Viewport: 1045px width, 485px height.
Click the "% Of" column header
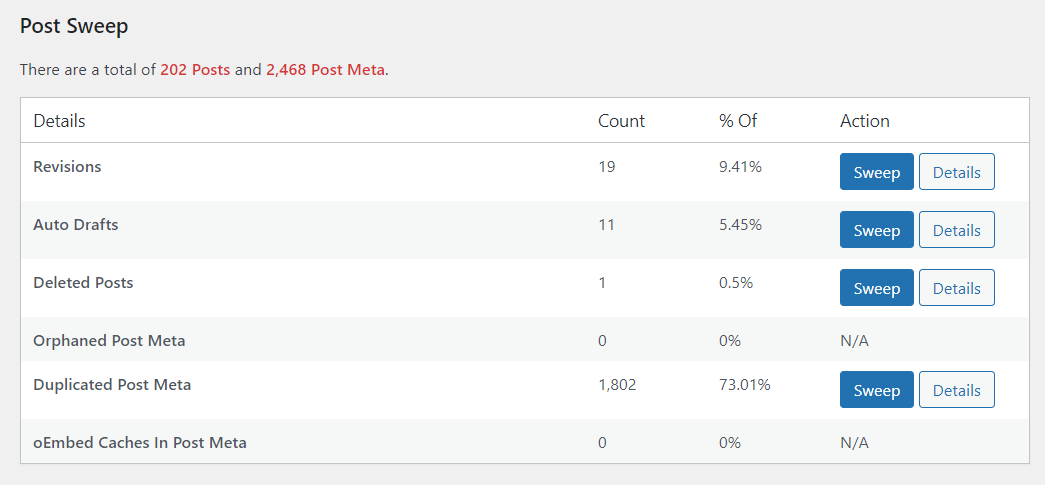(738, 121)
